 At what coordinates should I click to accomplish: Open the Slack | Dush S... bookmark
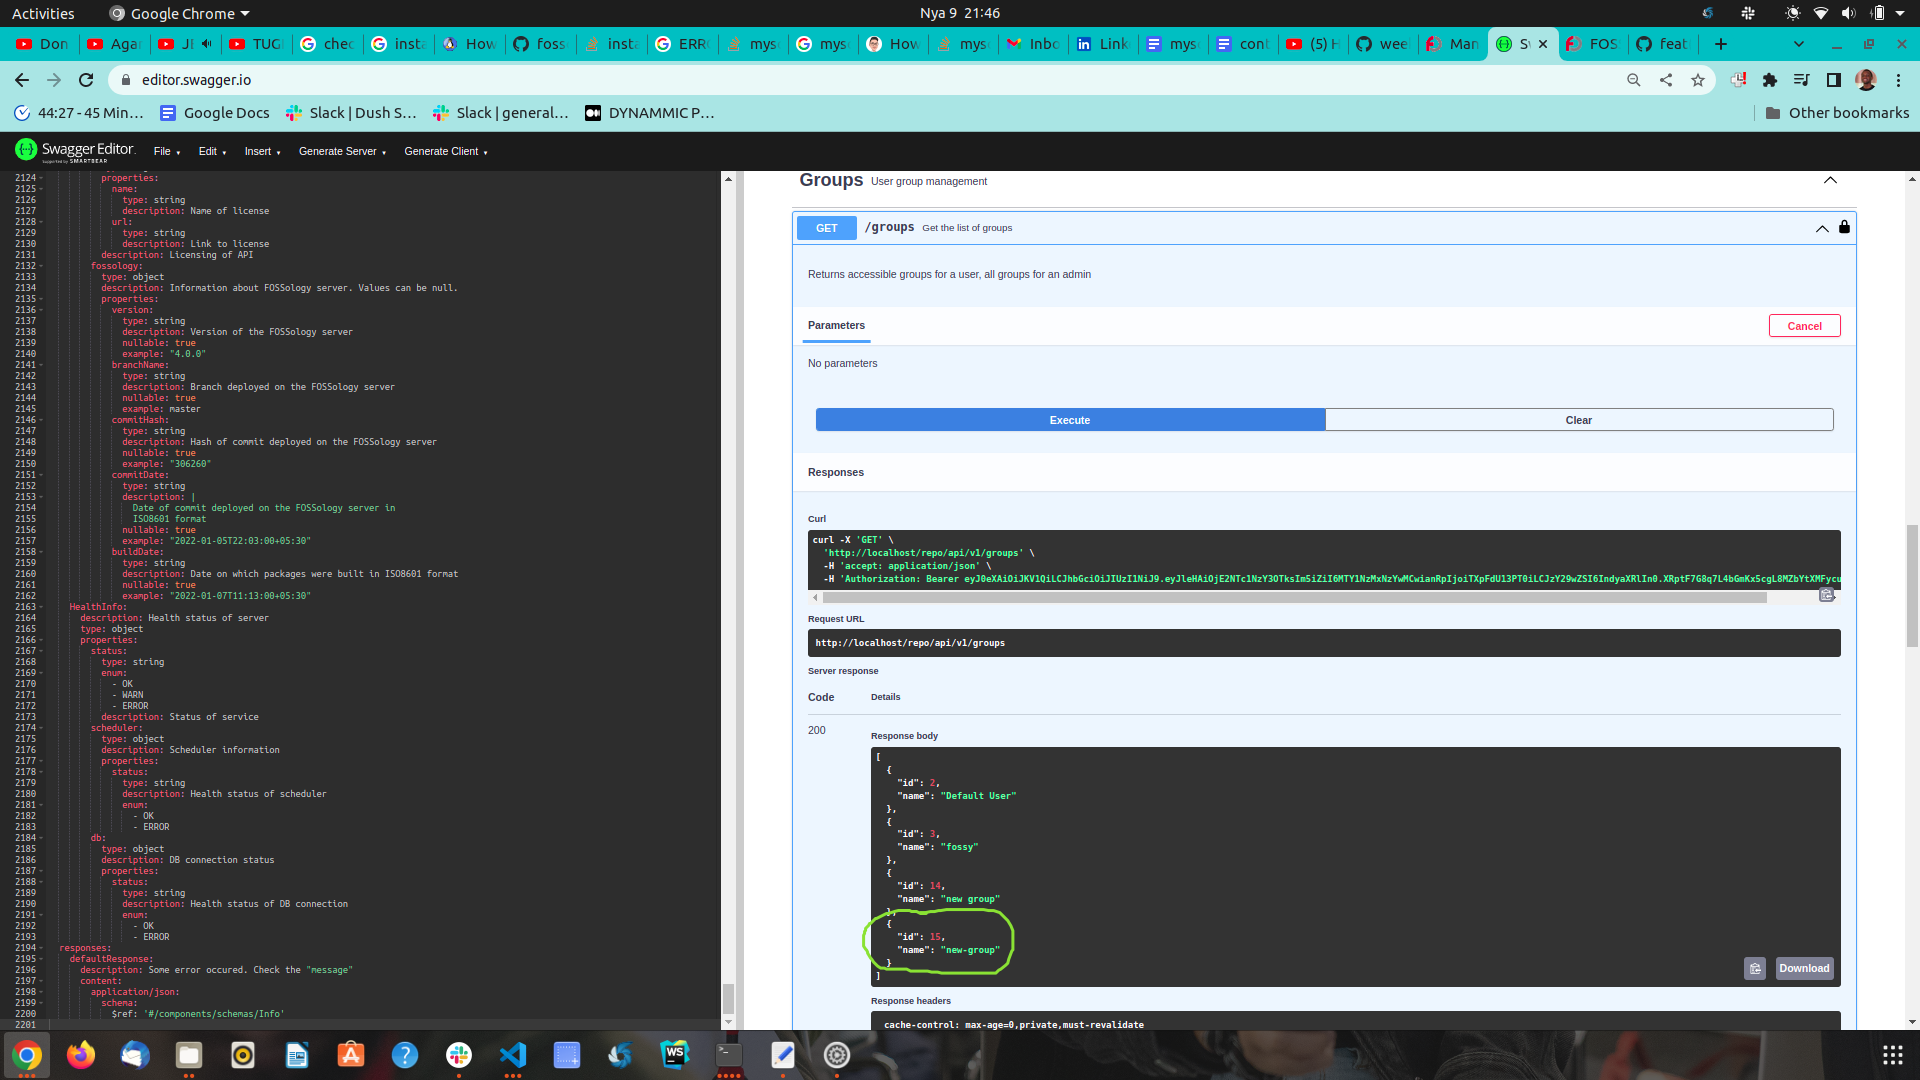point(350,113)
